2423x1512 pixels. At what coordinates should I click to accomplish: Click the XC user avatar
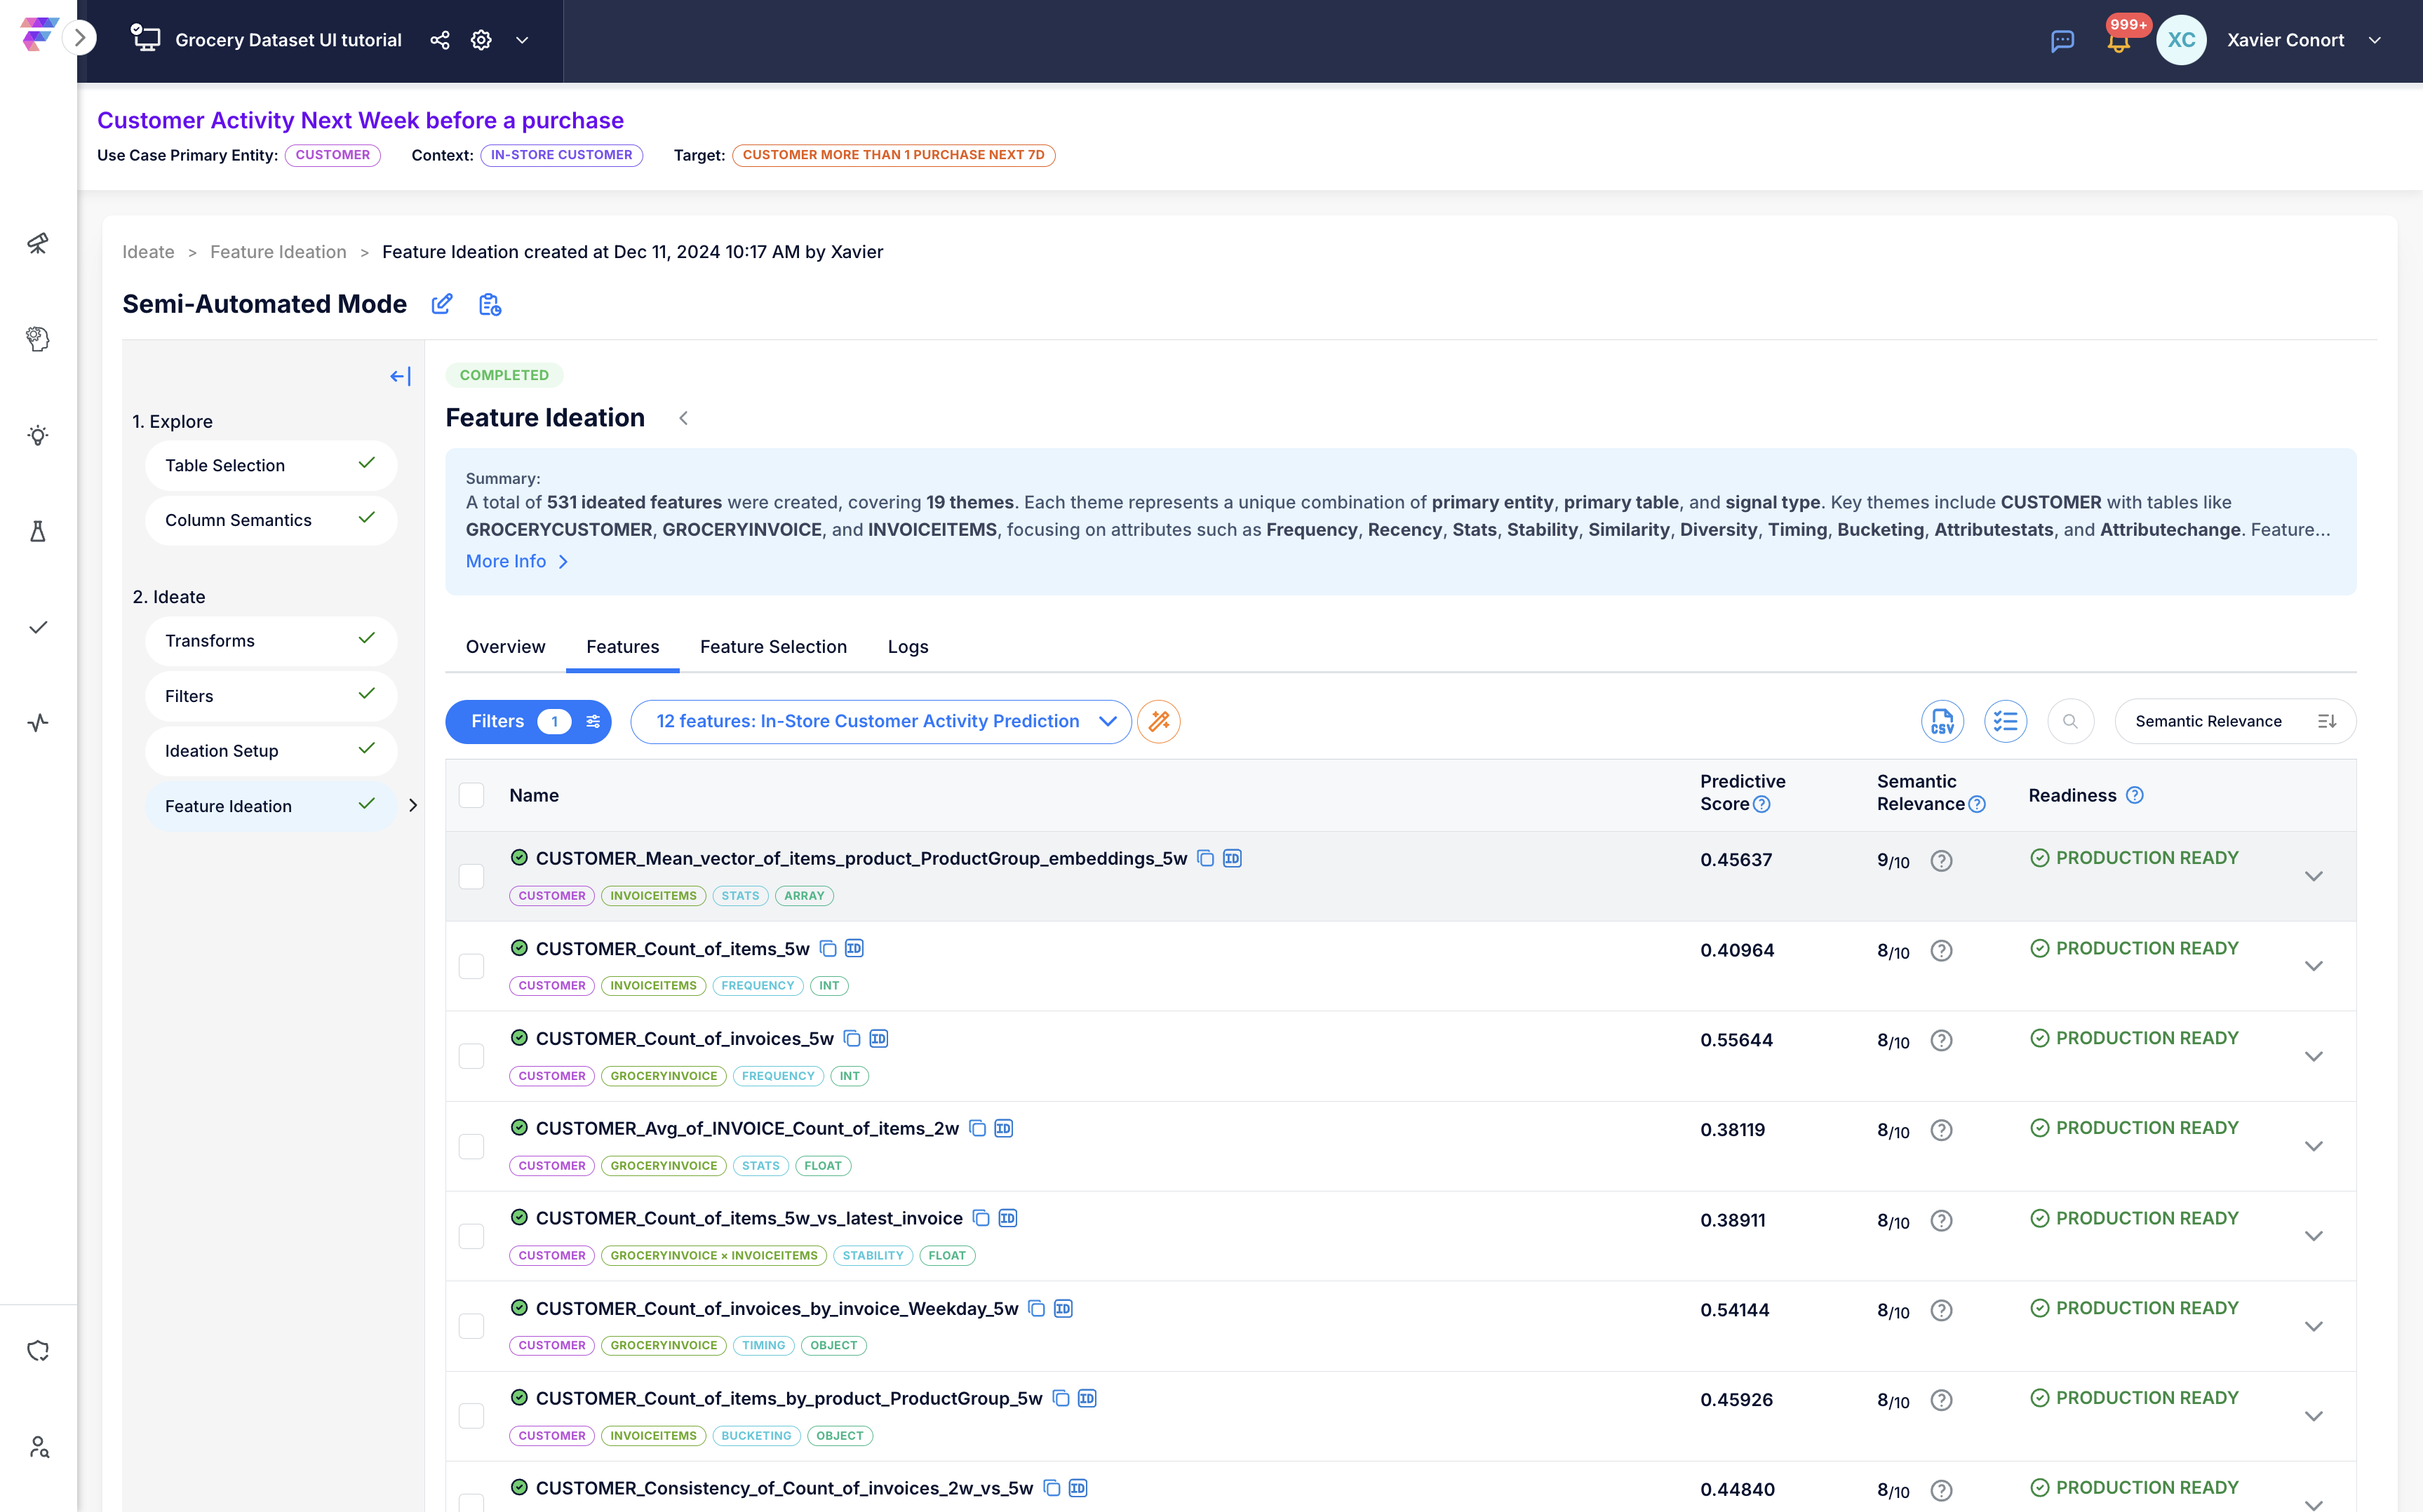[x=2181, y=40]
